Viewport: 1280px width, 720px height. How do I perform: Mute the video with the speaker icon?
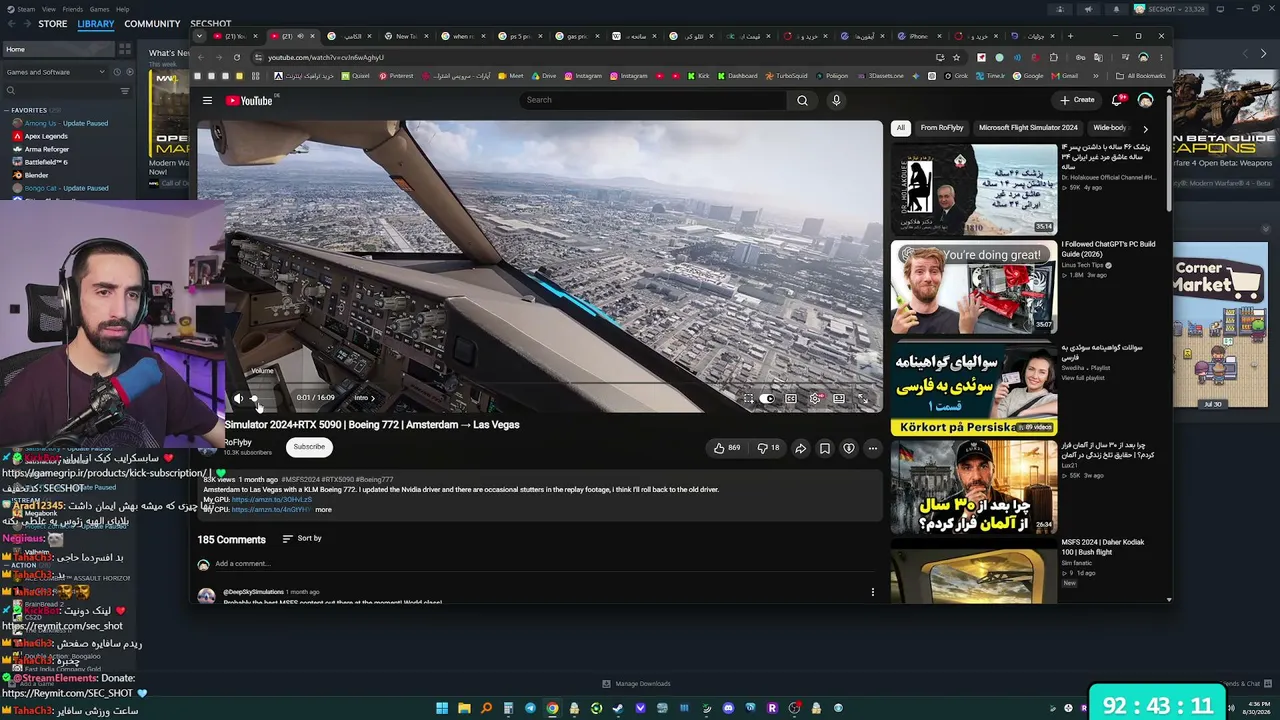coord(238,398)
